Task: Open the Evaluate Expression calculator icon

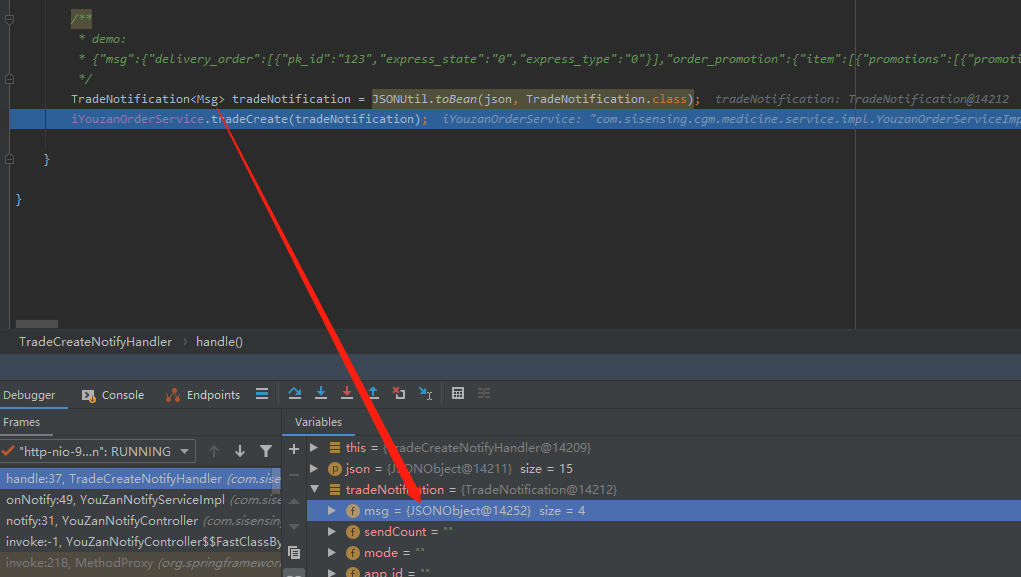Action: tap(458, 393)
